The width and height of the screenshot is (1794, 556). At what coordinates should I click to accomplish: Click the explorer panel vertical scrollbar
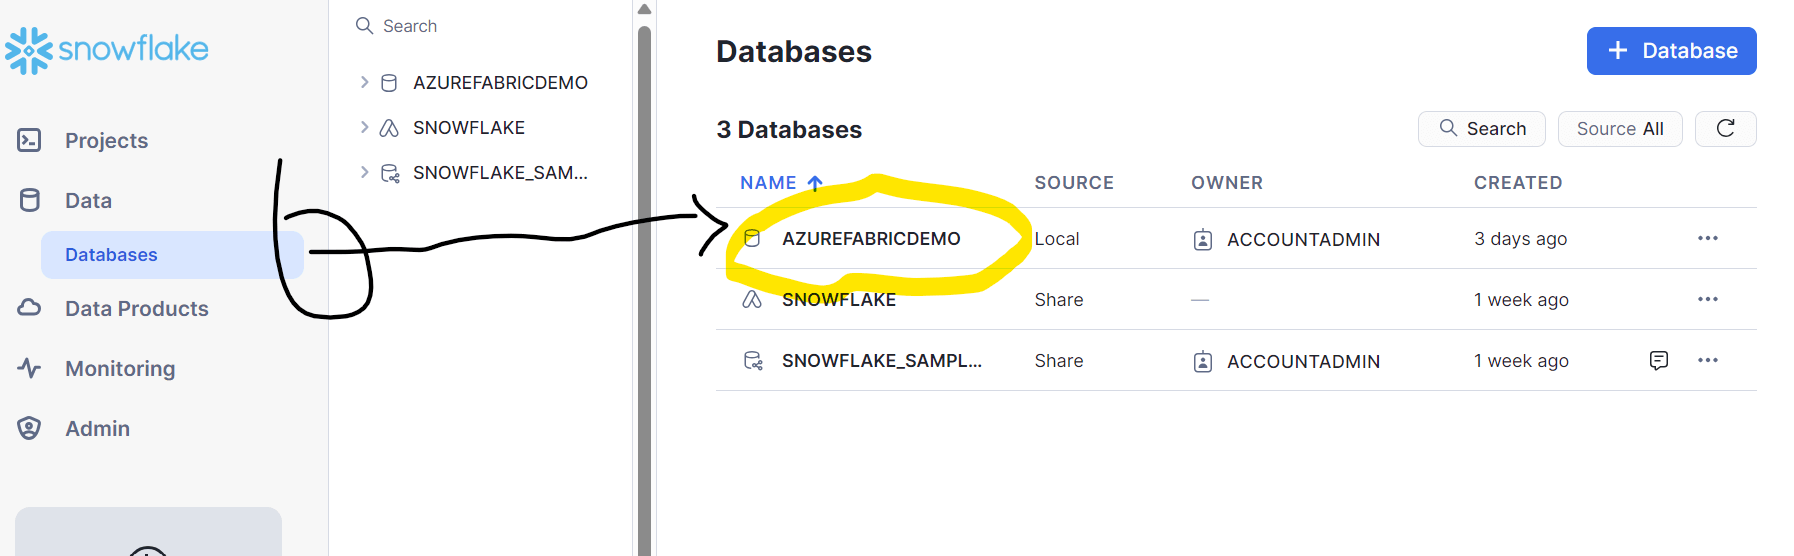click(644, 280)
